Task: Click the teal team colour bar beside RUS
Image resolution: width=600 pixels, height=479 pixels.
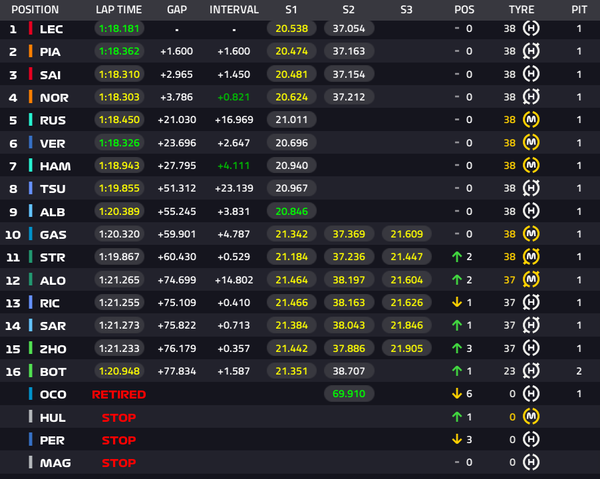Action: [31, 120]
